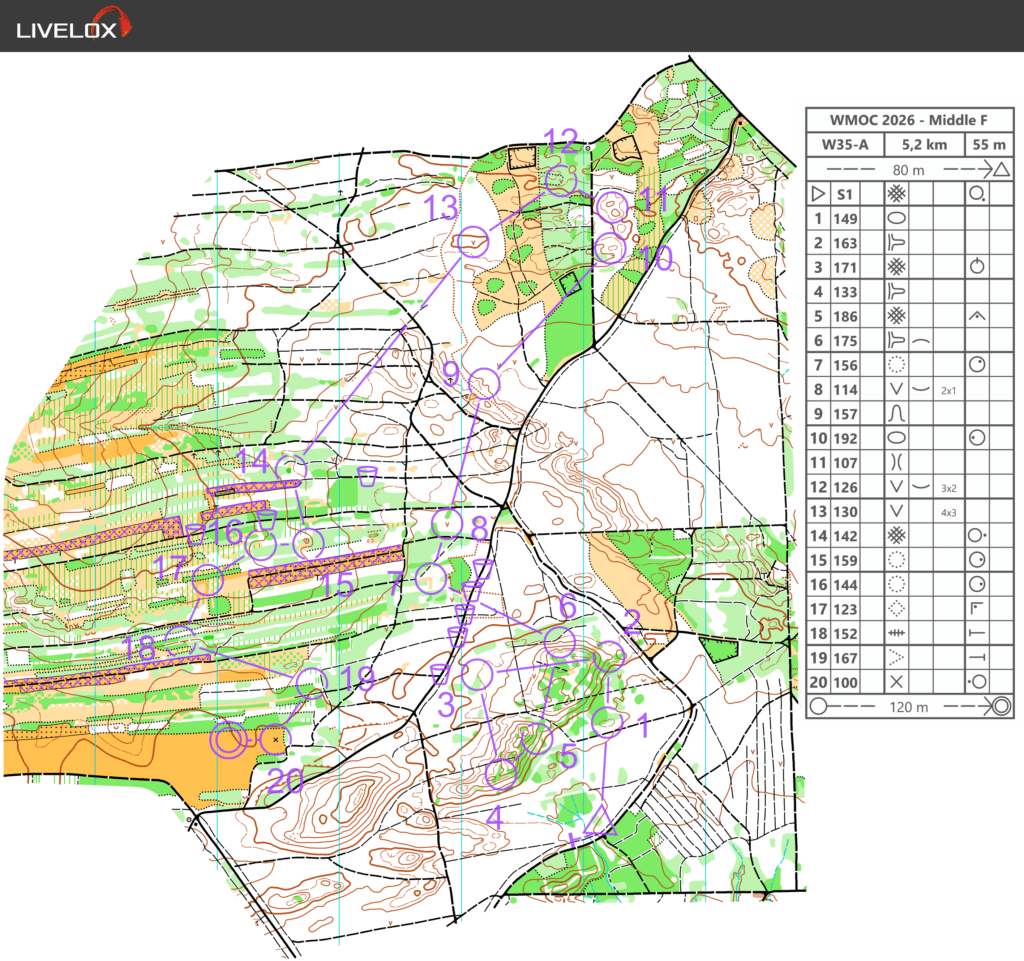The height and width of the screenshot is (961, 1024).
Task: Click the 'S1' start cell
Action: pos(845,195)
